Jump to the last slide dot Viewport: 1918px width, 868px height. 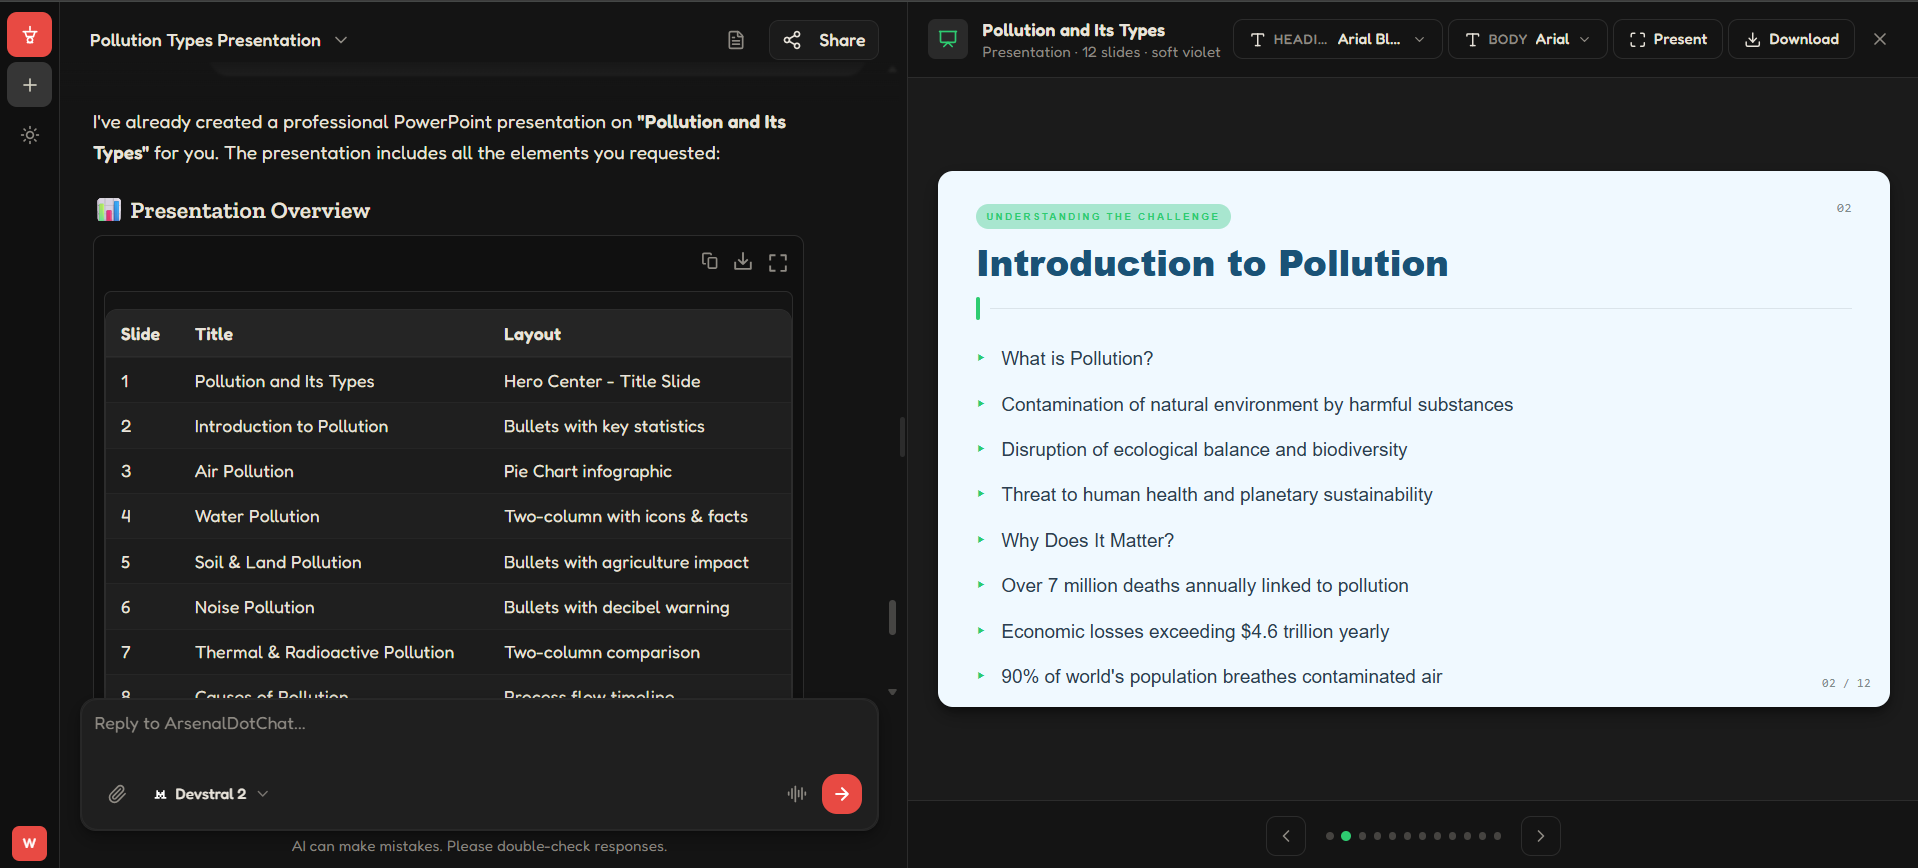1497,836
